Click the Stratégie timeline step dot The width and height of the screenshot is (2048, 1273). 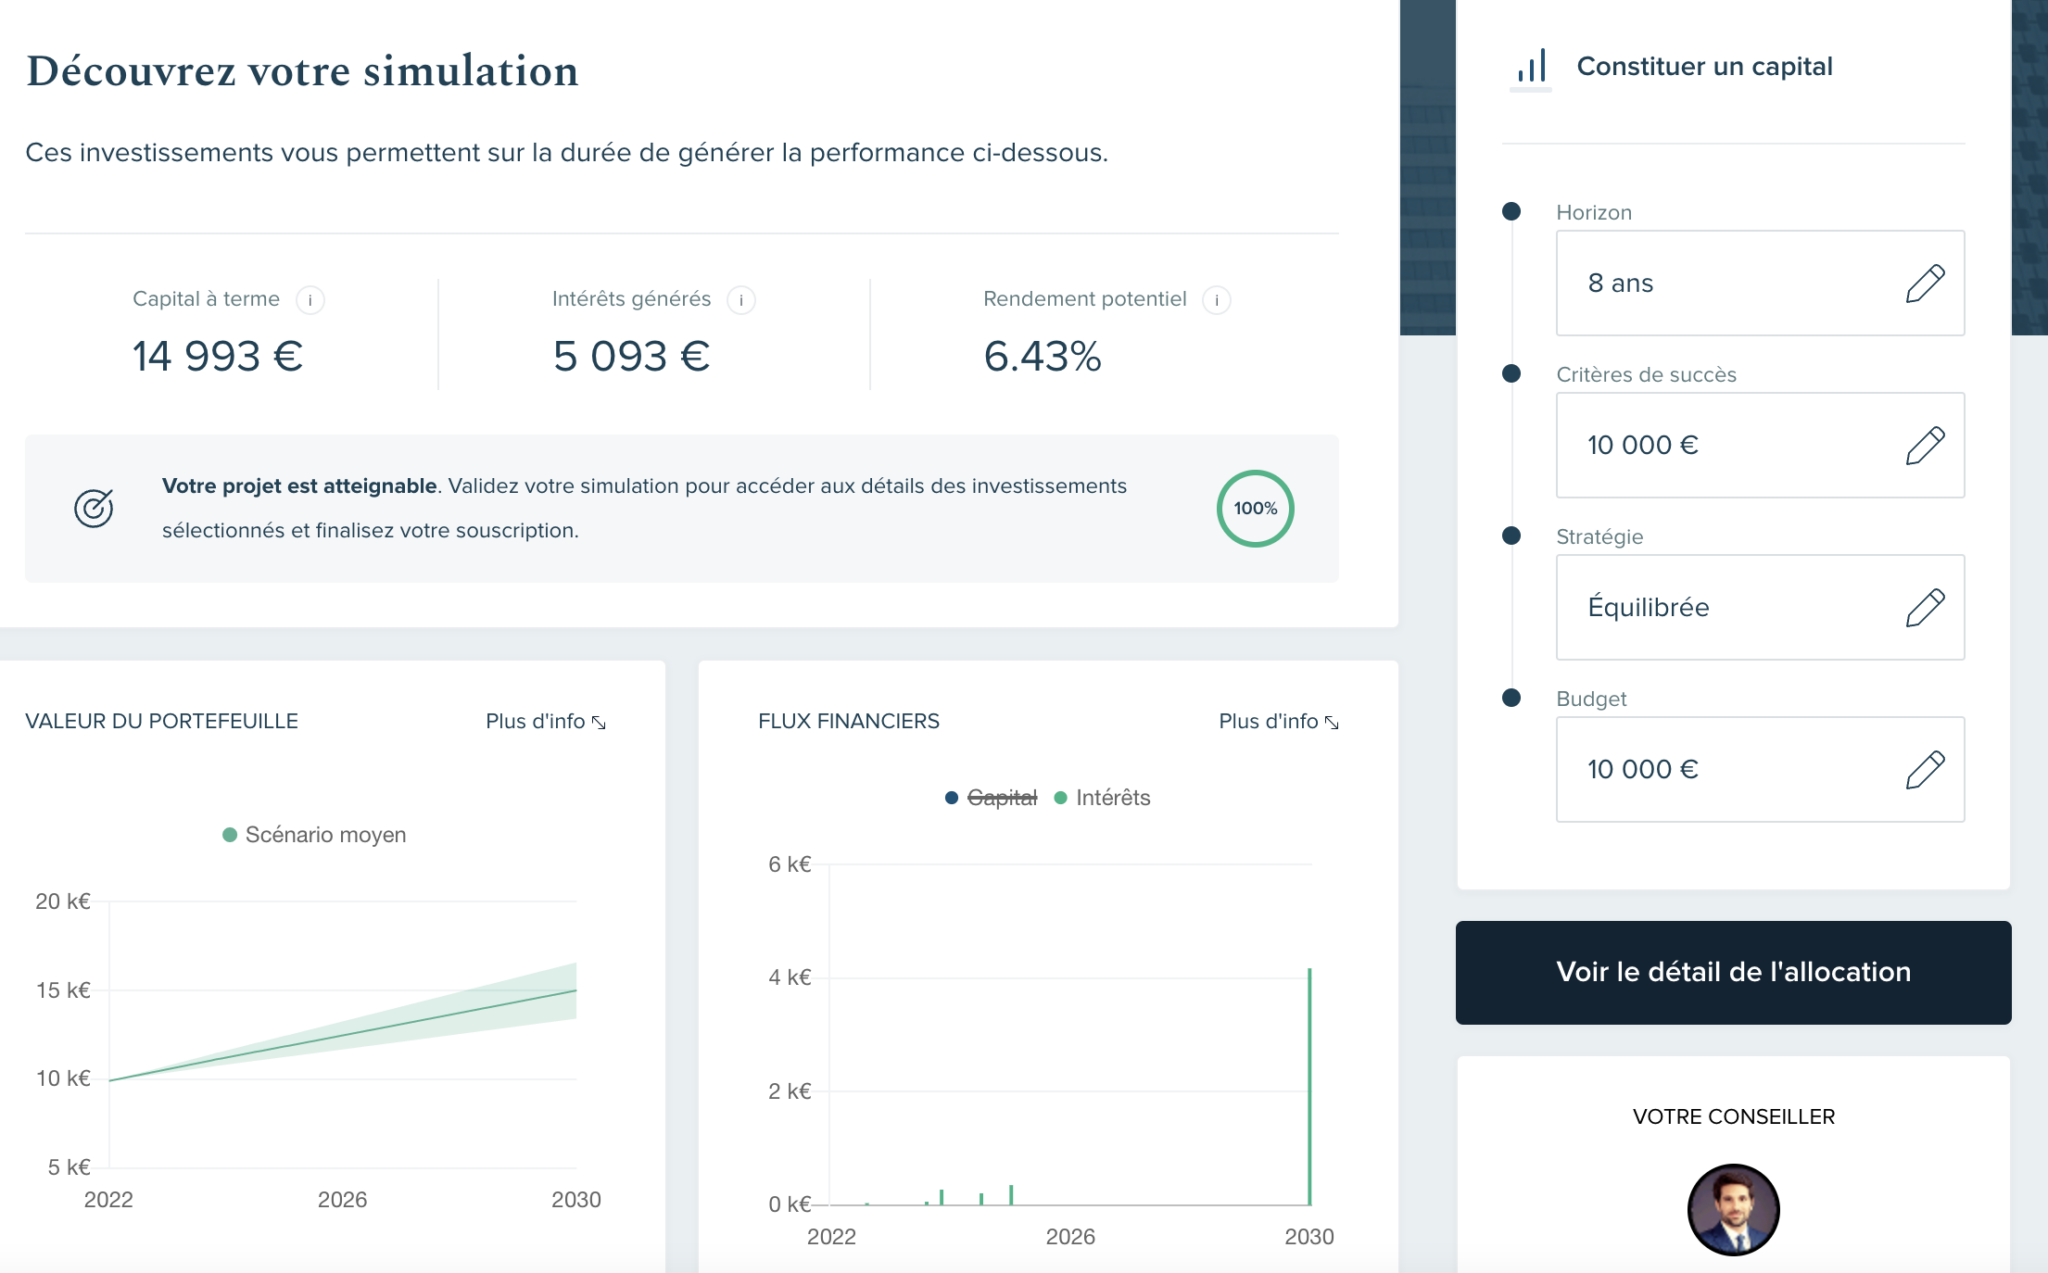(x=1511, y=535)
